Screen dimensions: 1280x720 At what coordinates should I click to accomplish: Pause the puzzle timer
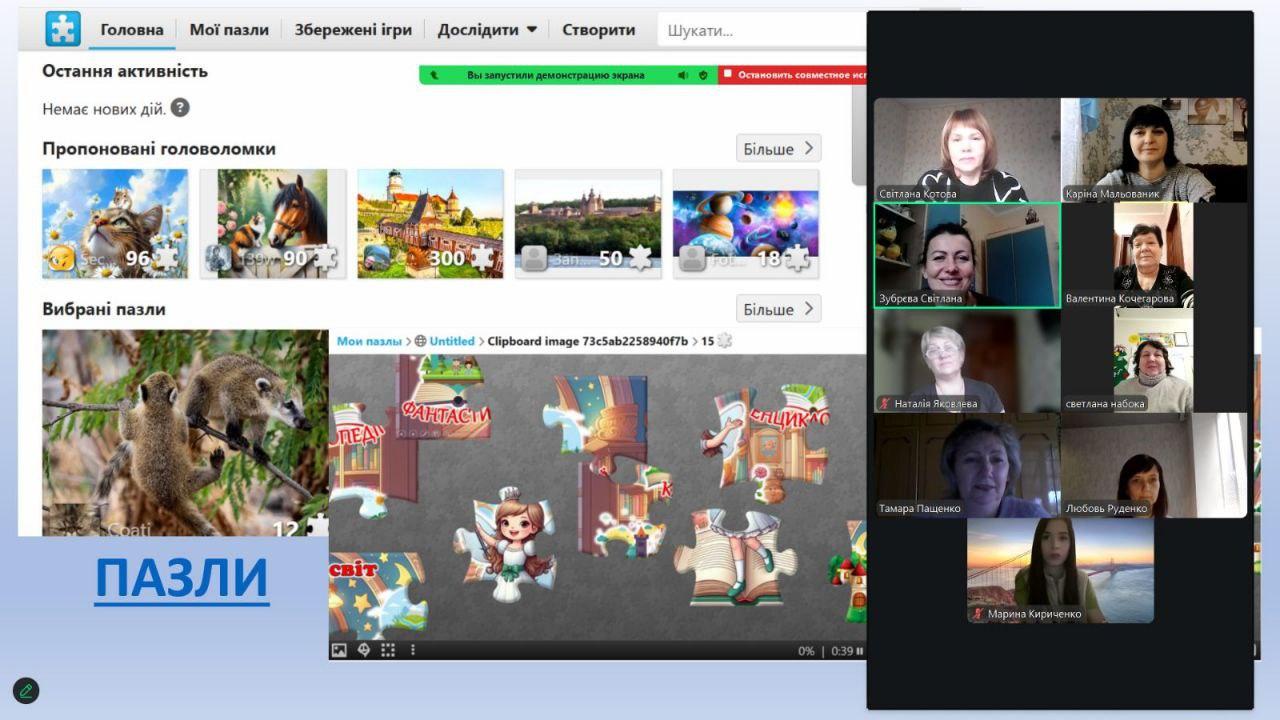tap(859, 651)
